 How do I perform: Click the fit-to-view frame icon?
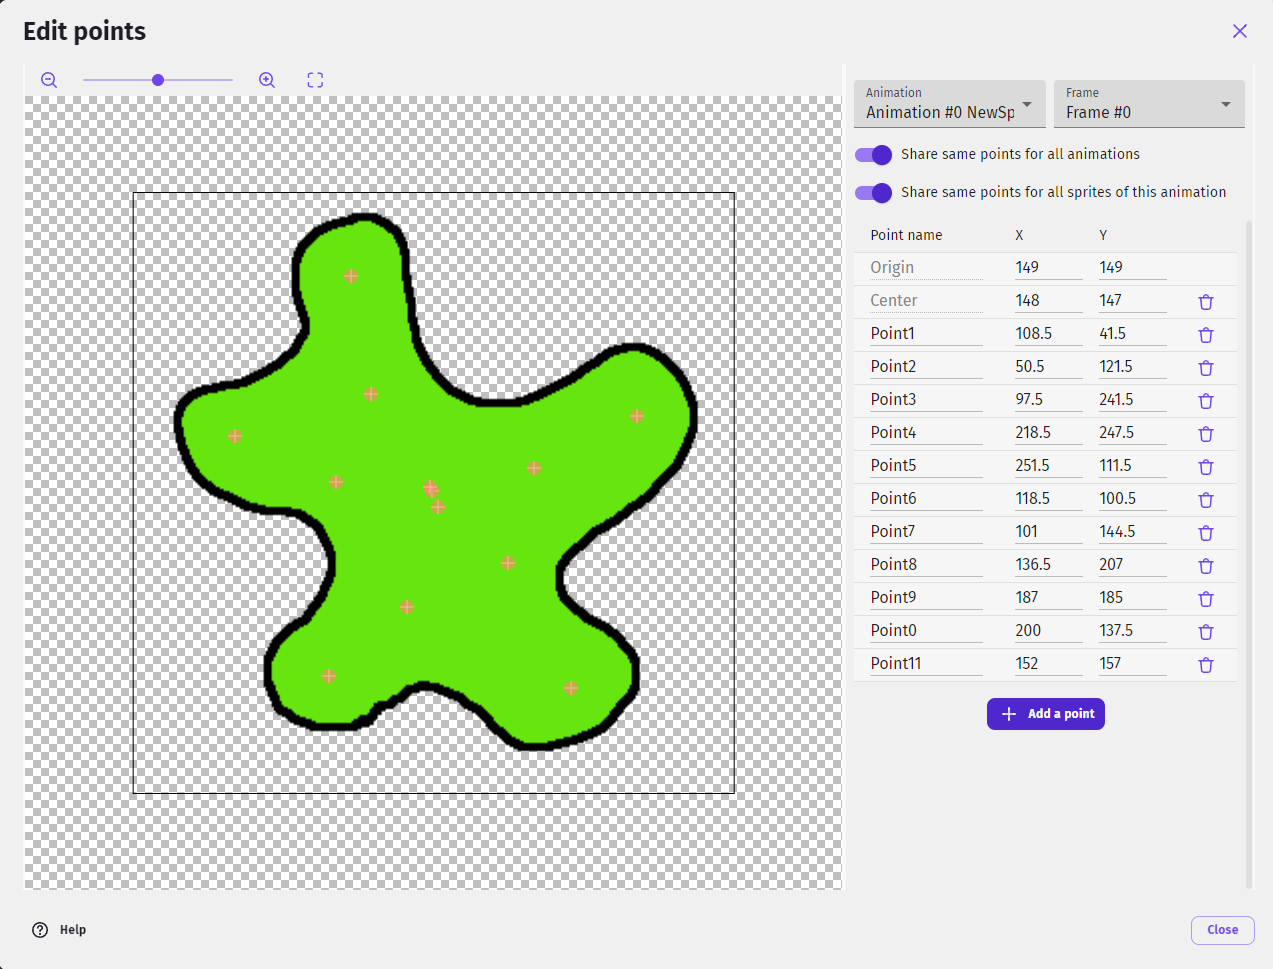315,80
